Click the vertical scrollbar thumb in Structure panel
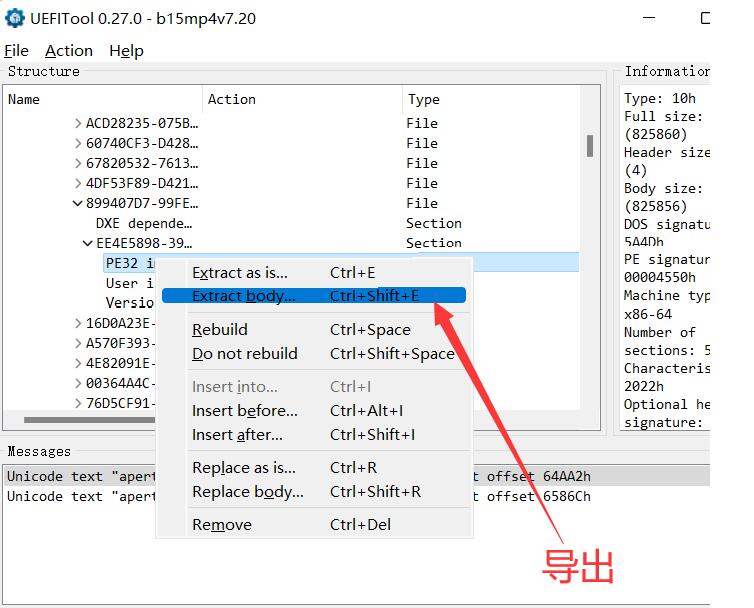Screen dimensions: 754x608 pos(590,146)
